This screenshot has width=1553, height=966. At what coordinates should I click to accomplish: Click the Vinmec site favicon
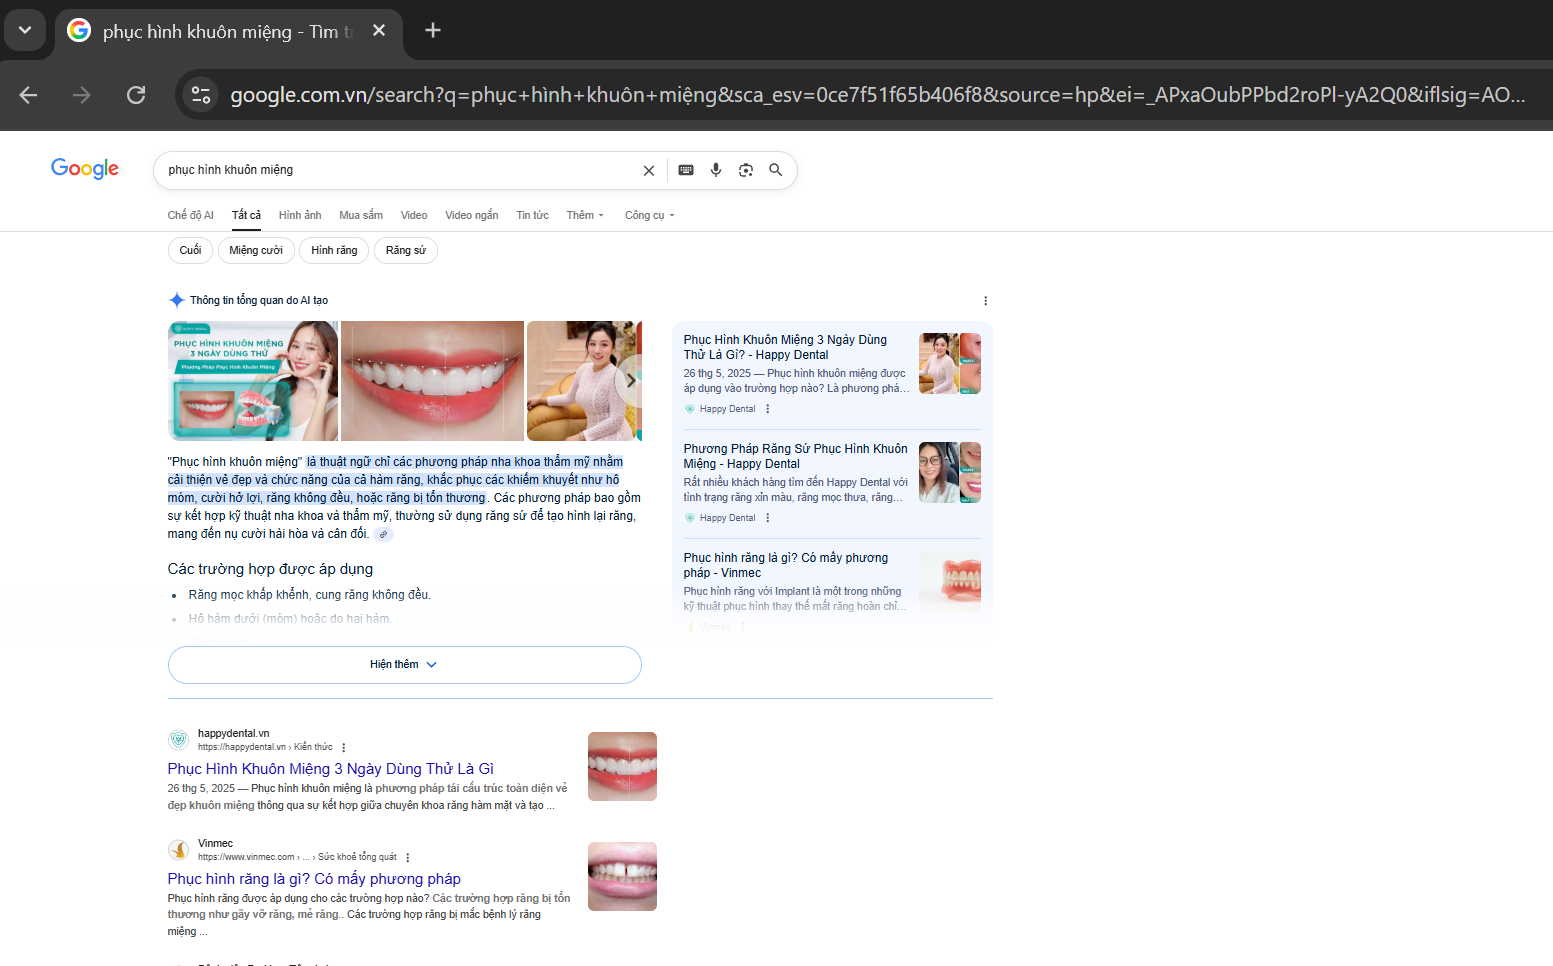179,850
